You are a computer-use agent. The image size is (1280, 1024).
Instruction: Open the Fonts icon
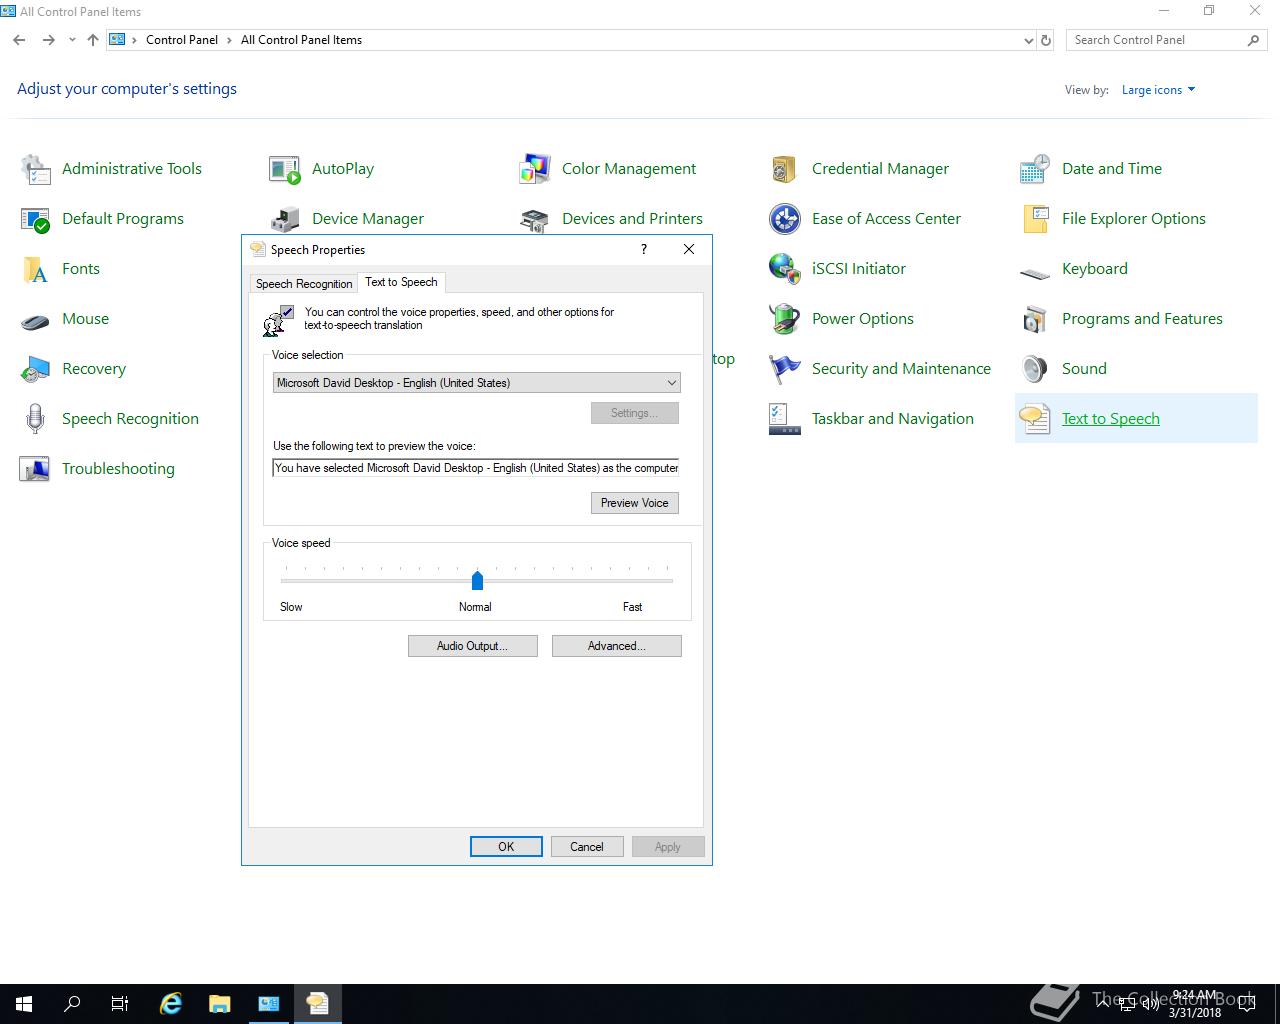click(35, 269)
